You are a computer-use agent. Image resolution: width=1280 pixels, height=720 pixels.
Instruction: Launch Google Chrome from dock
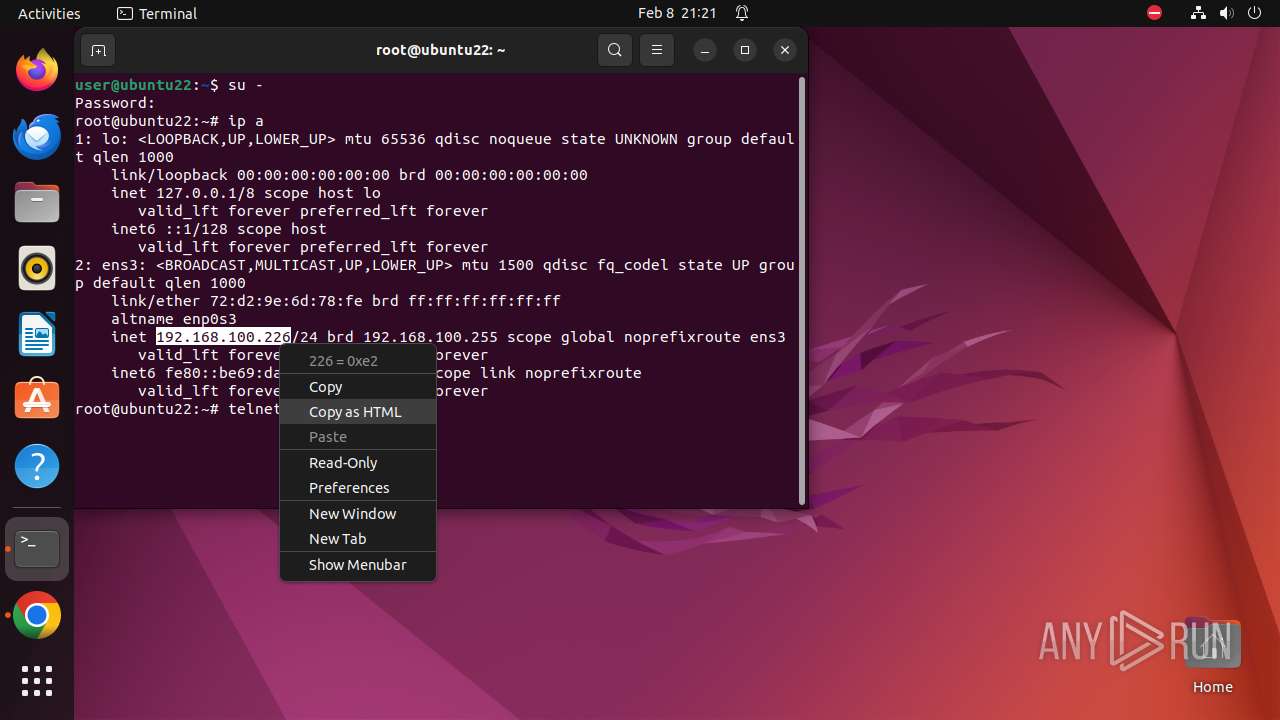click(x=37, y=616)
